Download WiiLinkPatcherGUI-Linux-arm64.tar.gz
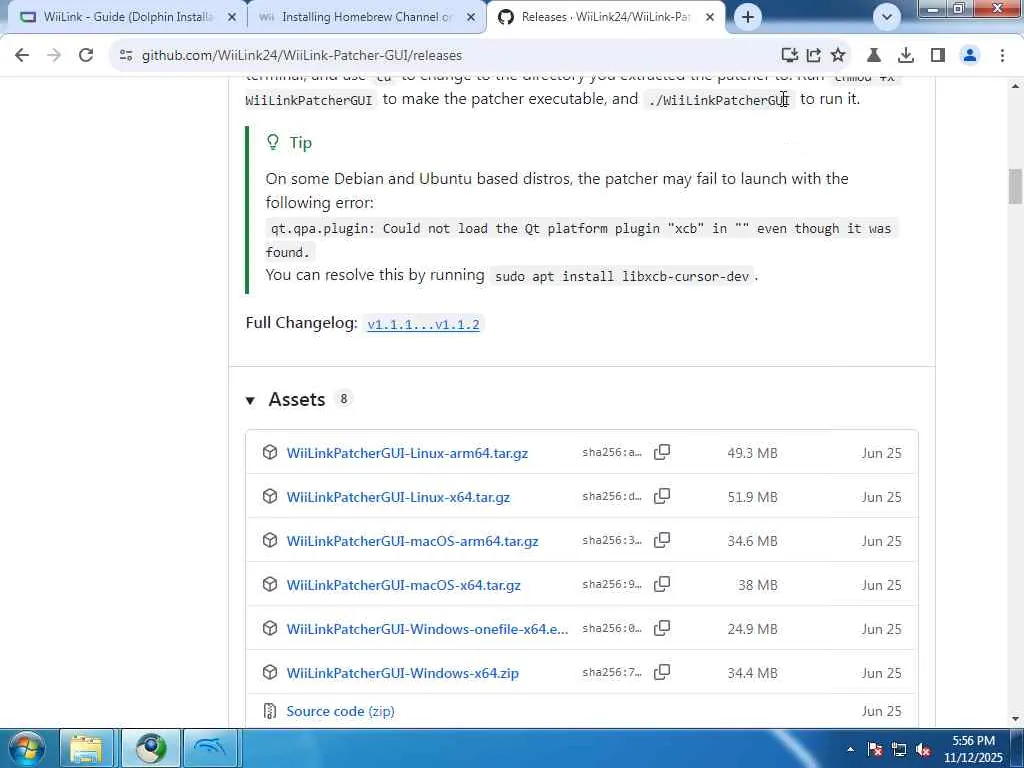Screen dimensions: 1024x768 pyautogui.click(x=407, y=453)
